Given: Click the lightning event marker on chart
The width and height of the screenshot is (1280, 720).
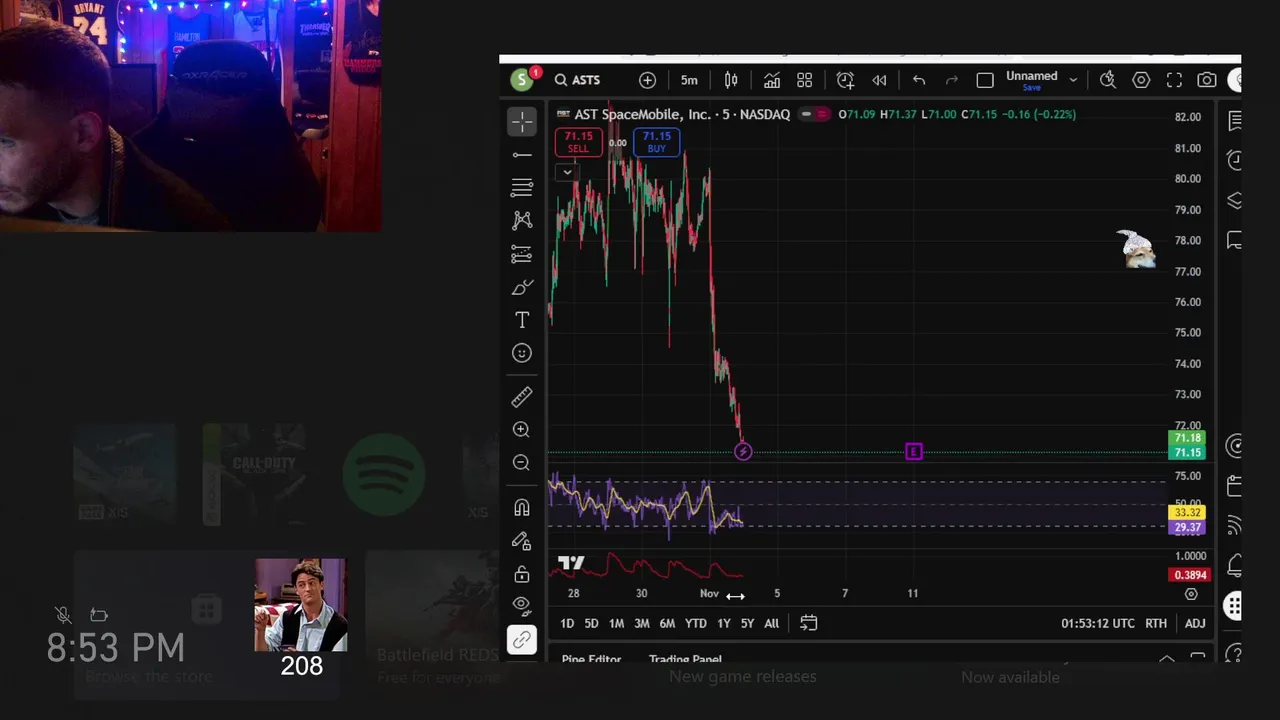Looking at the screenshot, I should click(743, 452).
